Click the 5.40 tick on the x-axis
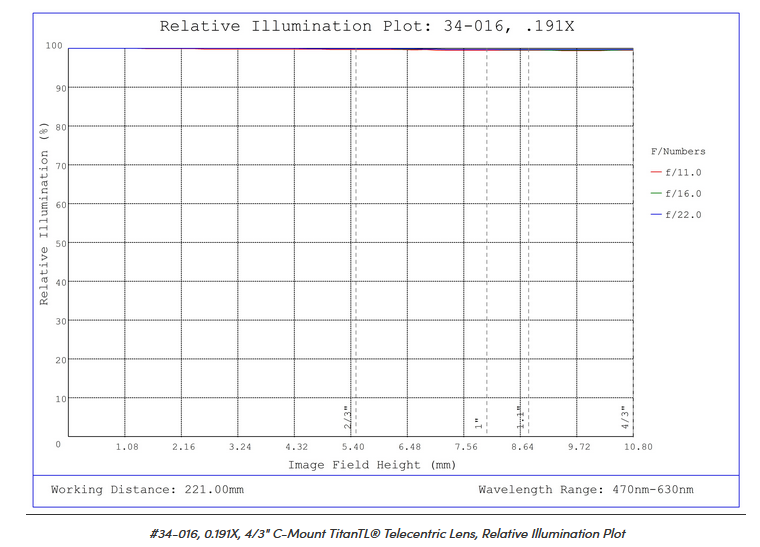 353,447
